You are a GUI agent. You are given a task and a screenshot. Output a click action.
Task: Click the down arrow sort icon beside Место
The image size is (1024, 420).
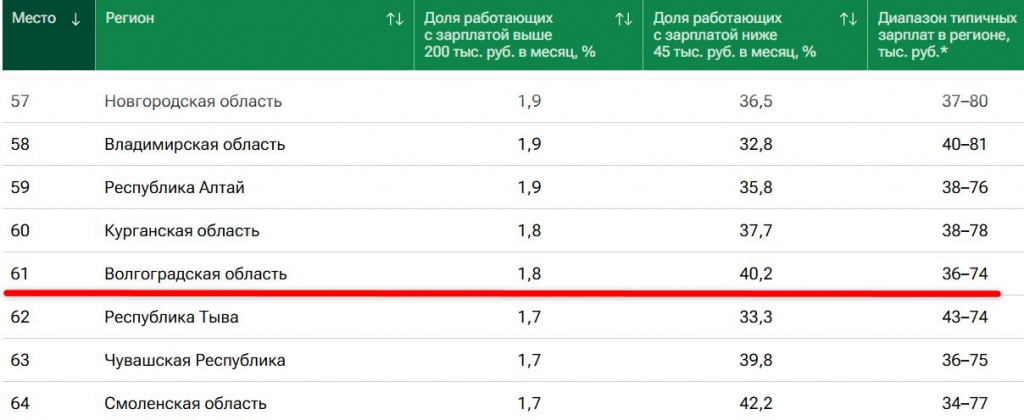pyautogui.click(x=76, y=19)
